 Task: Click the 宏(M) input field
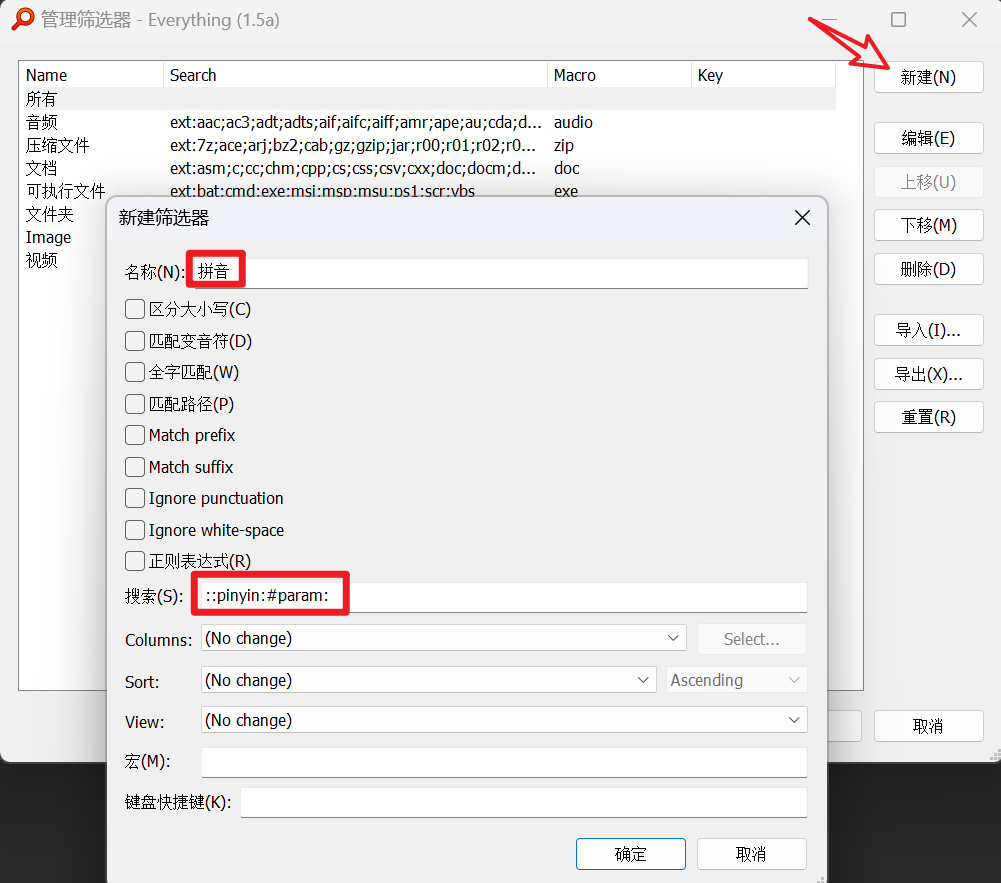[x=504, y=762]
